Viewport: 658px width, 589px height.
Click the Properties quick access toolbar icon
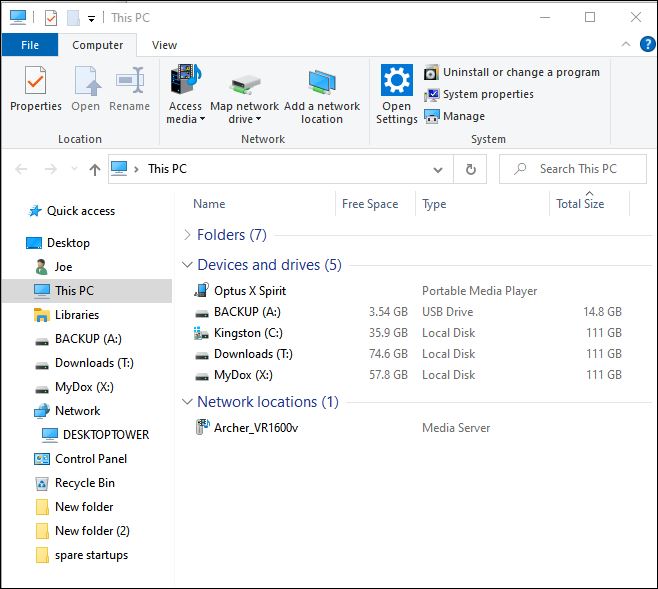(51, 18)
